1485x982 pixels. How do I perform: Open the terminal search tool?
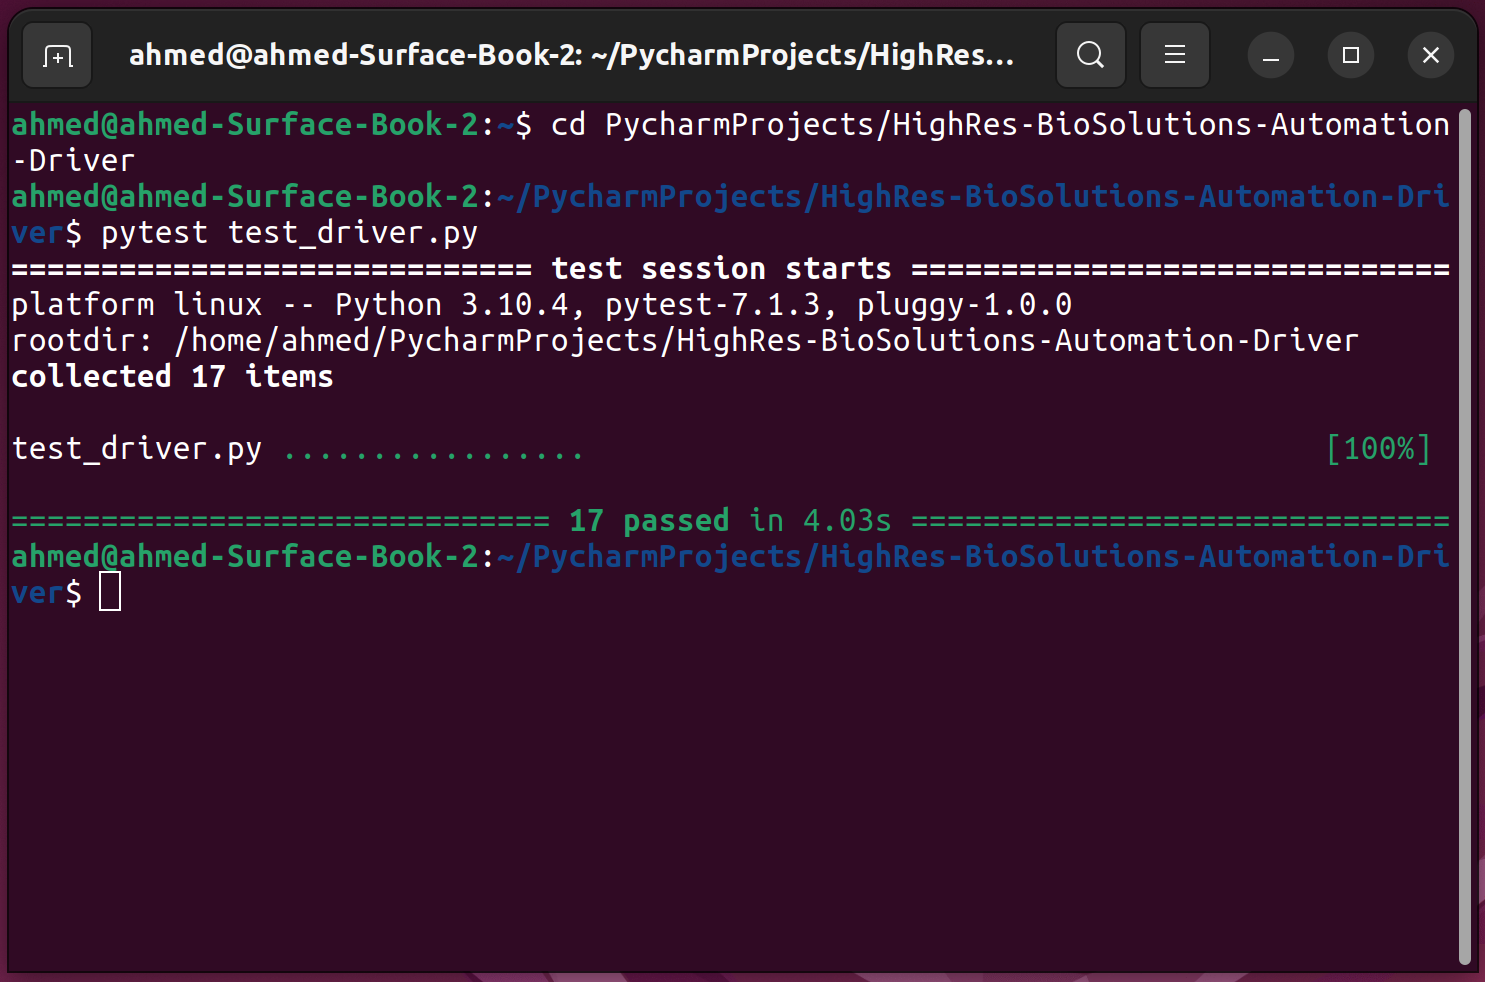click(1091, 55)
